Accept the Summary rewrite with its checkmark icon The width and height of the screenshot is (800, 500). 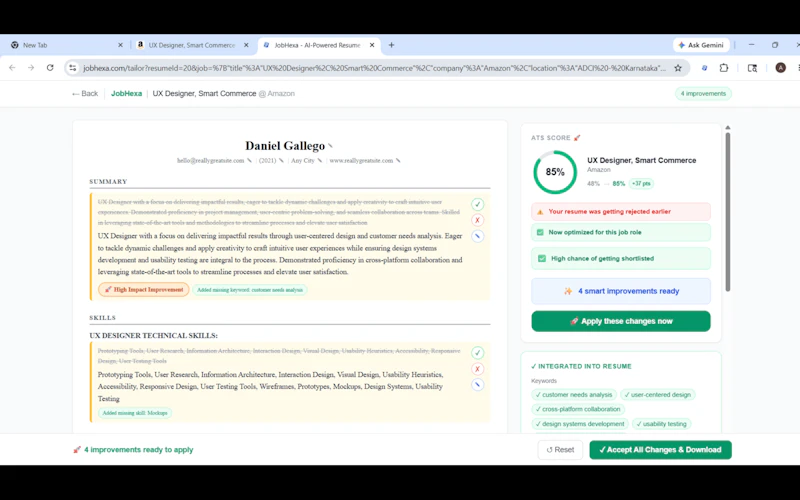pos(477,204)
